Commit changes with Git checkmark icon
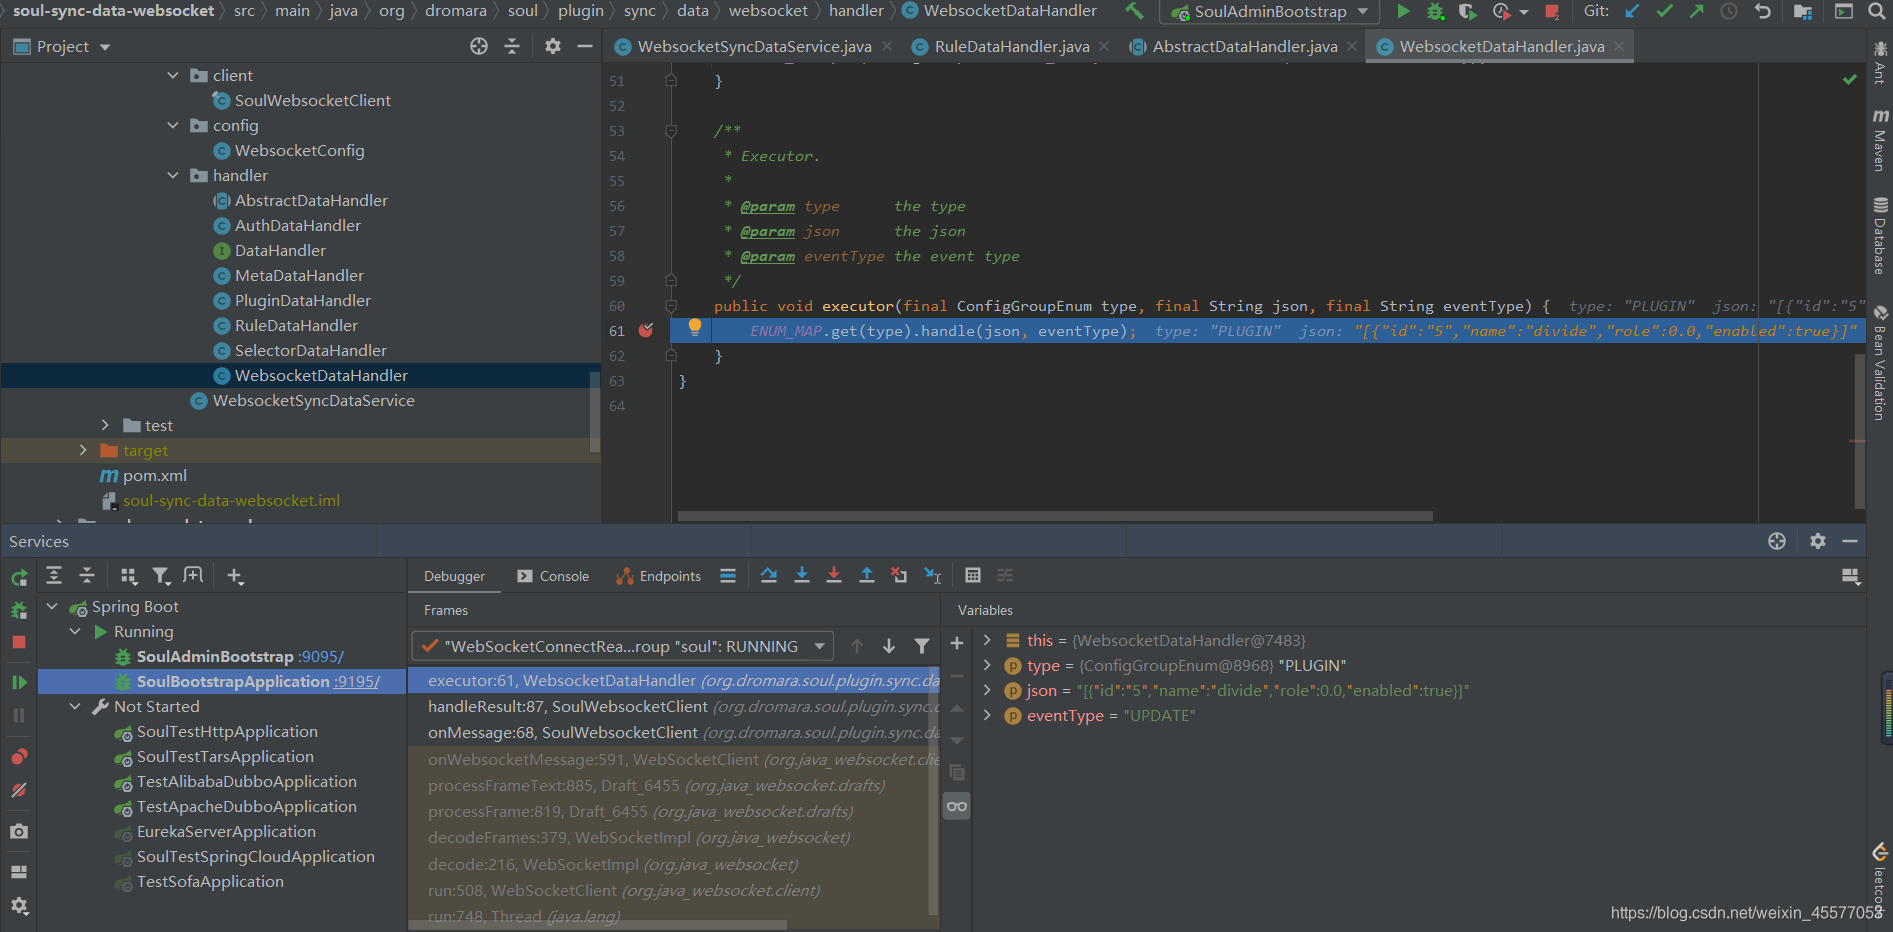 [x=1664, y=11]
